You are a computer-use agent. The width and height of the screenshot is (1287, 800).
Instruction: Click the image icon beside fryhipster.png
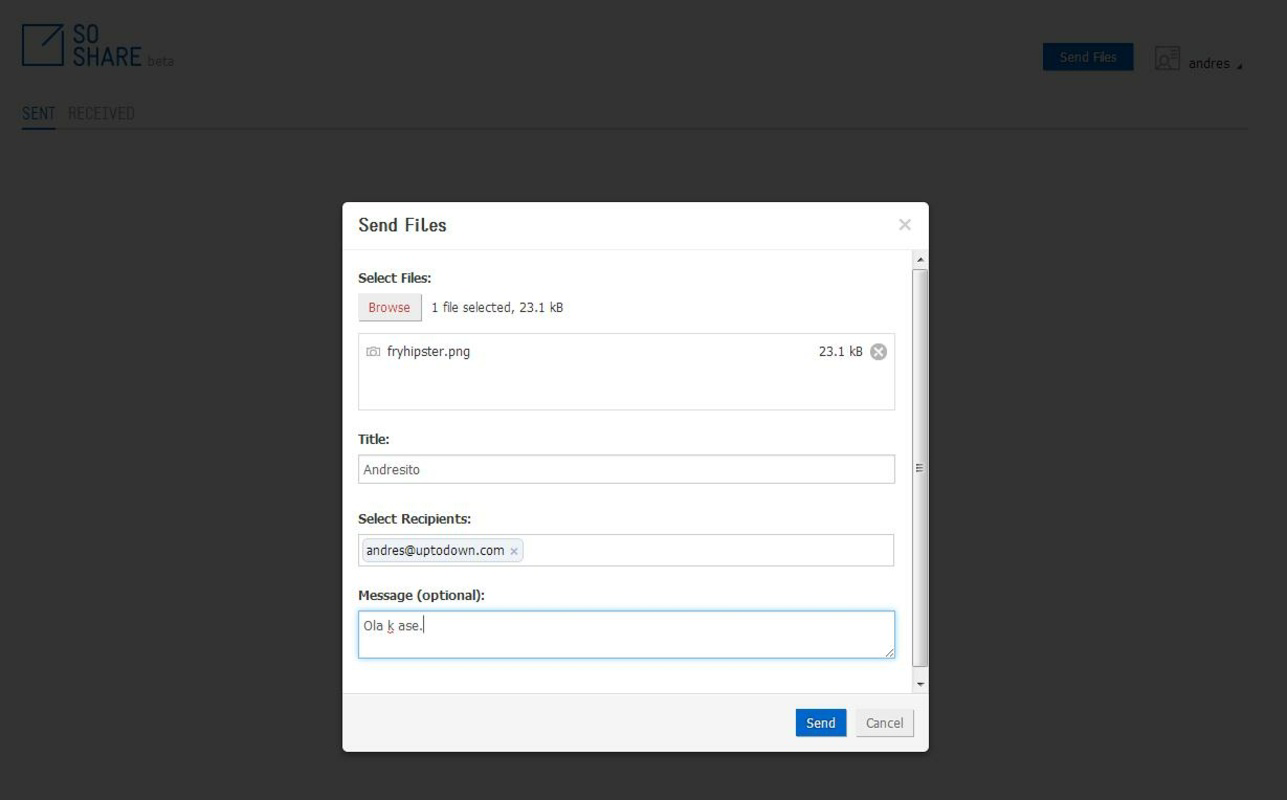pyautogui.click(x=373, y=352)
